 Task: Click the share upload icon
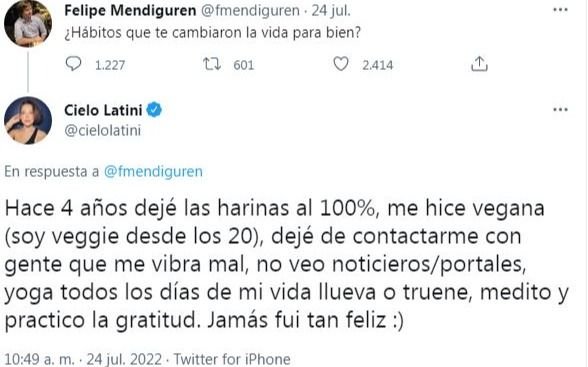point(479,64)
